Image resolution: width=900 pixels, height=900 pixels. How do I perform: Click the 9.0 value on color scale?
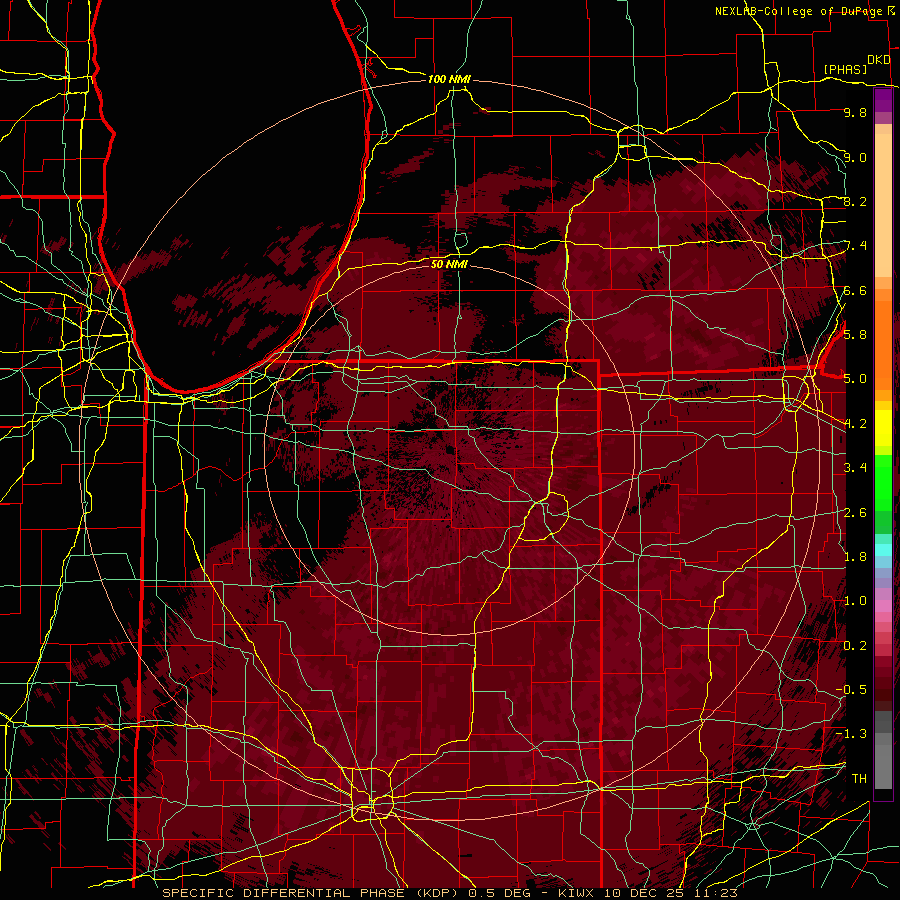(x=855, y=157)
